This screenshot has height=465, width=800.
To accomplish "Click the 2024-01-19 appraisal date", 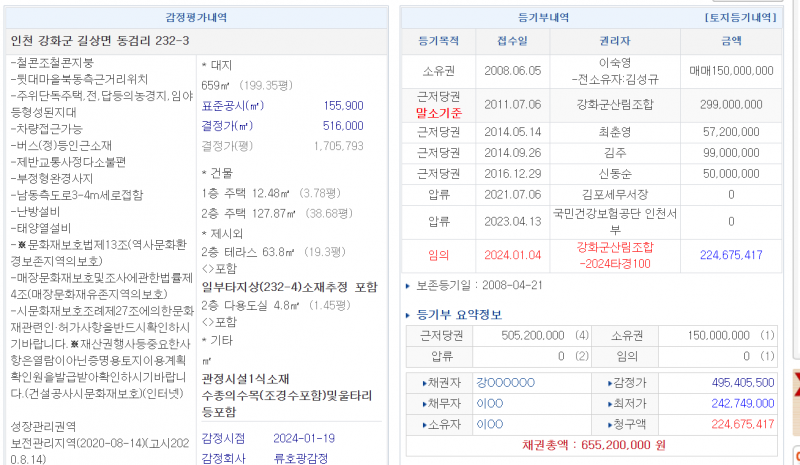I will click(x=301, y=437).
